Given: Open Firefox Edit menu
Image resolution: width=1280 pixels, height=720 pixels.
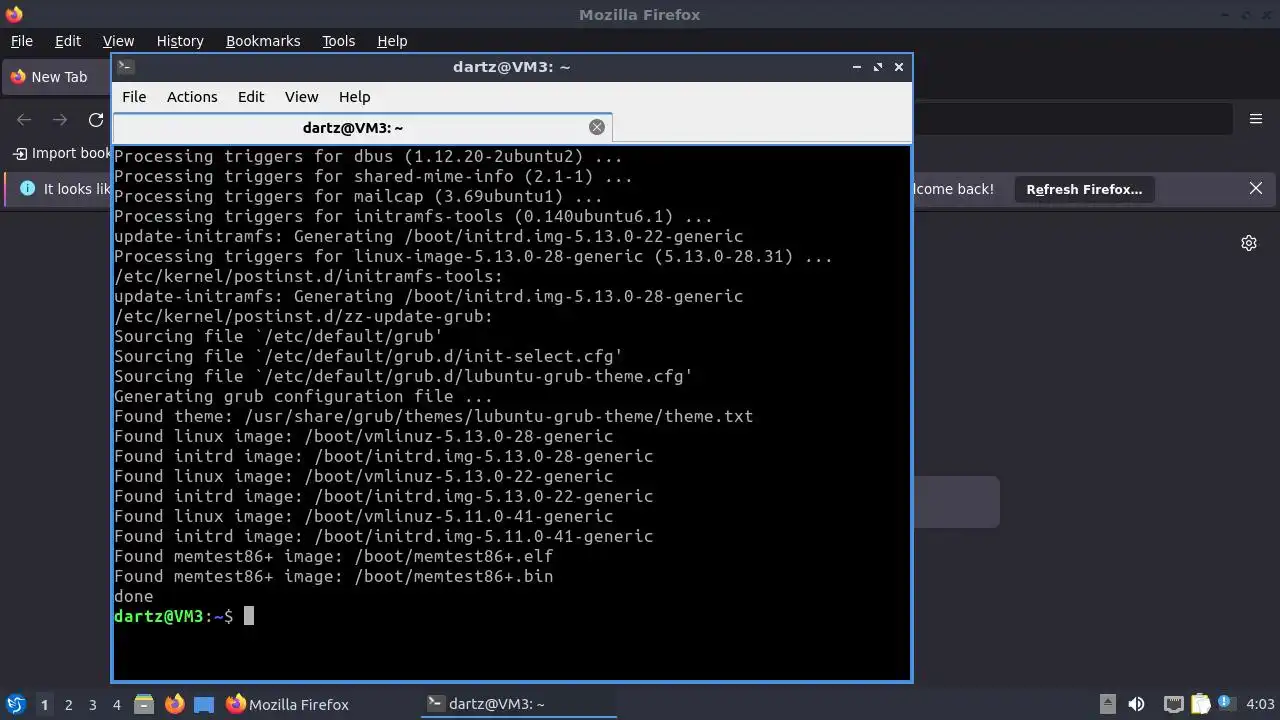Looking at the screenshot, I should click(x=68, y=41).
